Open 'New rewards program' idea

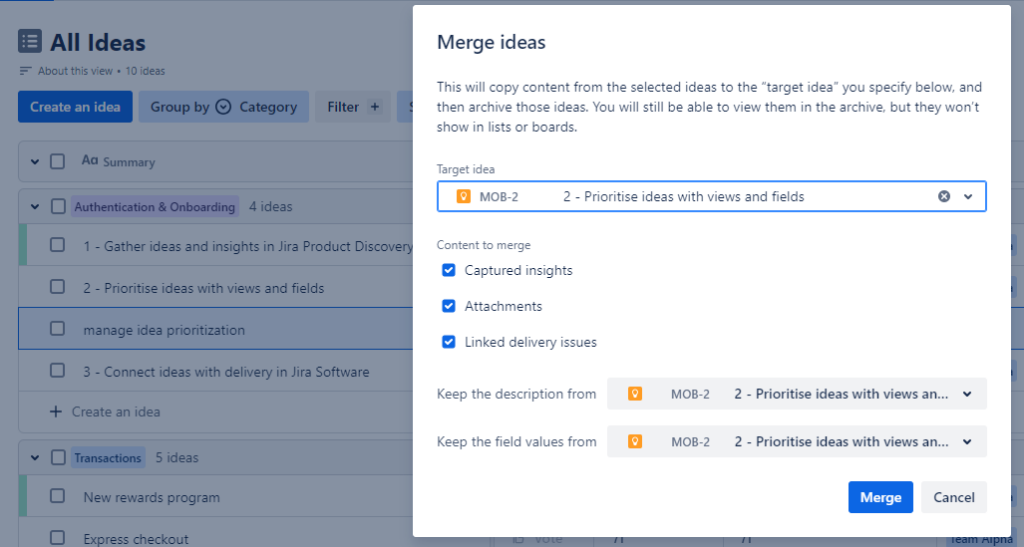pos(152,497)
